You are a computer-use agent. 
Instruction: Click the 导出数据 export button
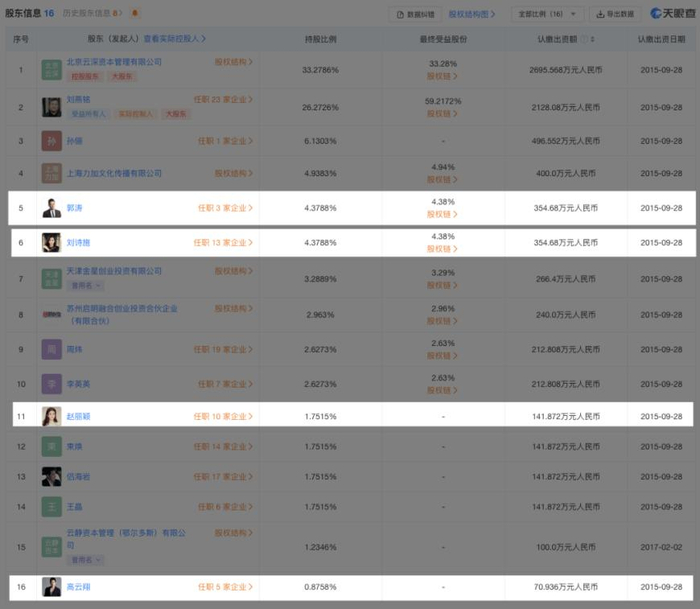(615, 14)
